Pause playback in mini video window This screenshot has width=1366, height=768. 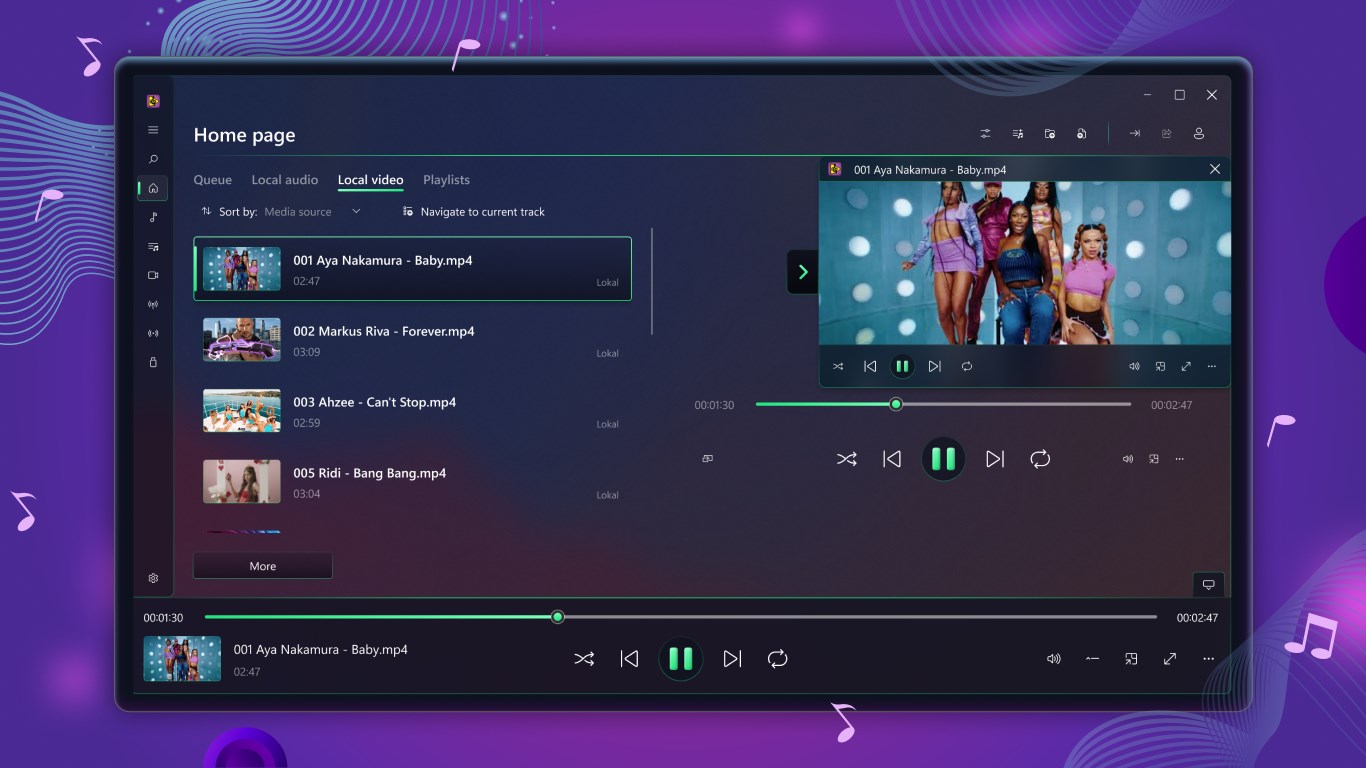click(x=902, y=366)
